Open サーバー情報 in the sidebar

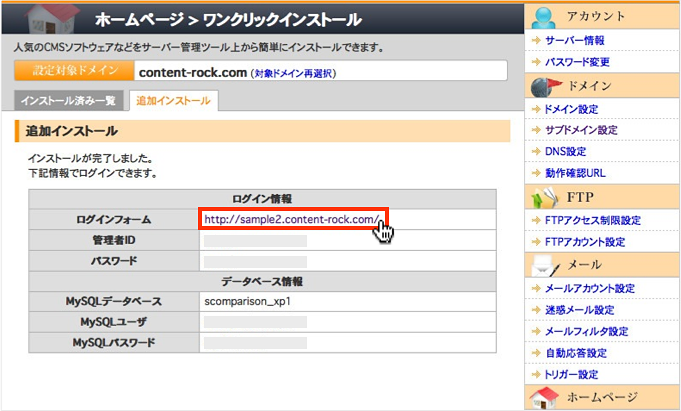point(575,40)
